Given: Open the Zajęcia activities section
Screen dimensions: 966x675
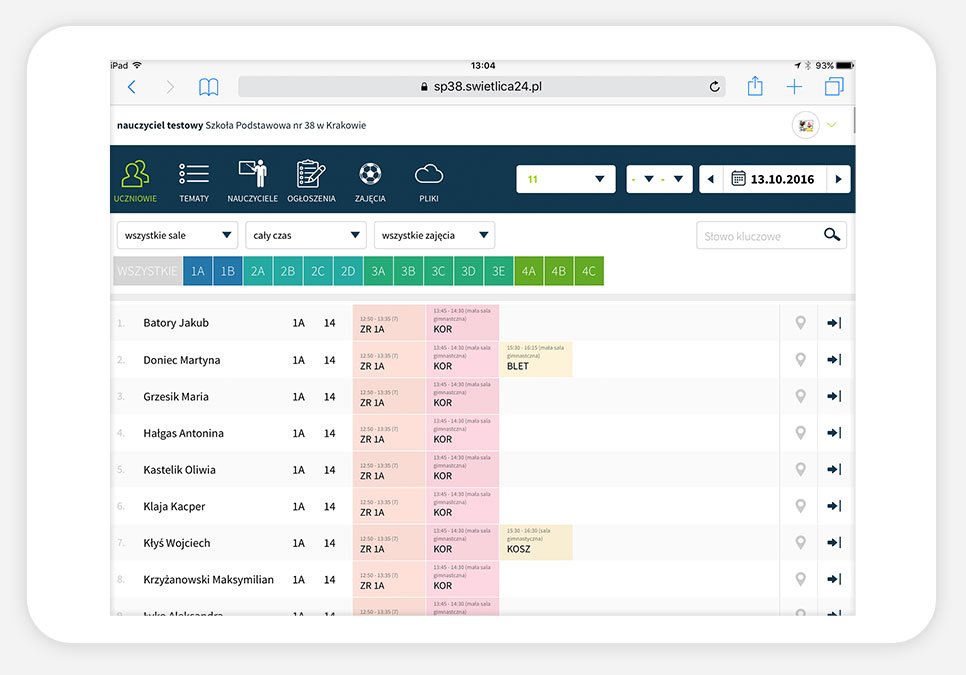Looking at the screenshot, I should point(370,181).
